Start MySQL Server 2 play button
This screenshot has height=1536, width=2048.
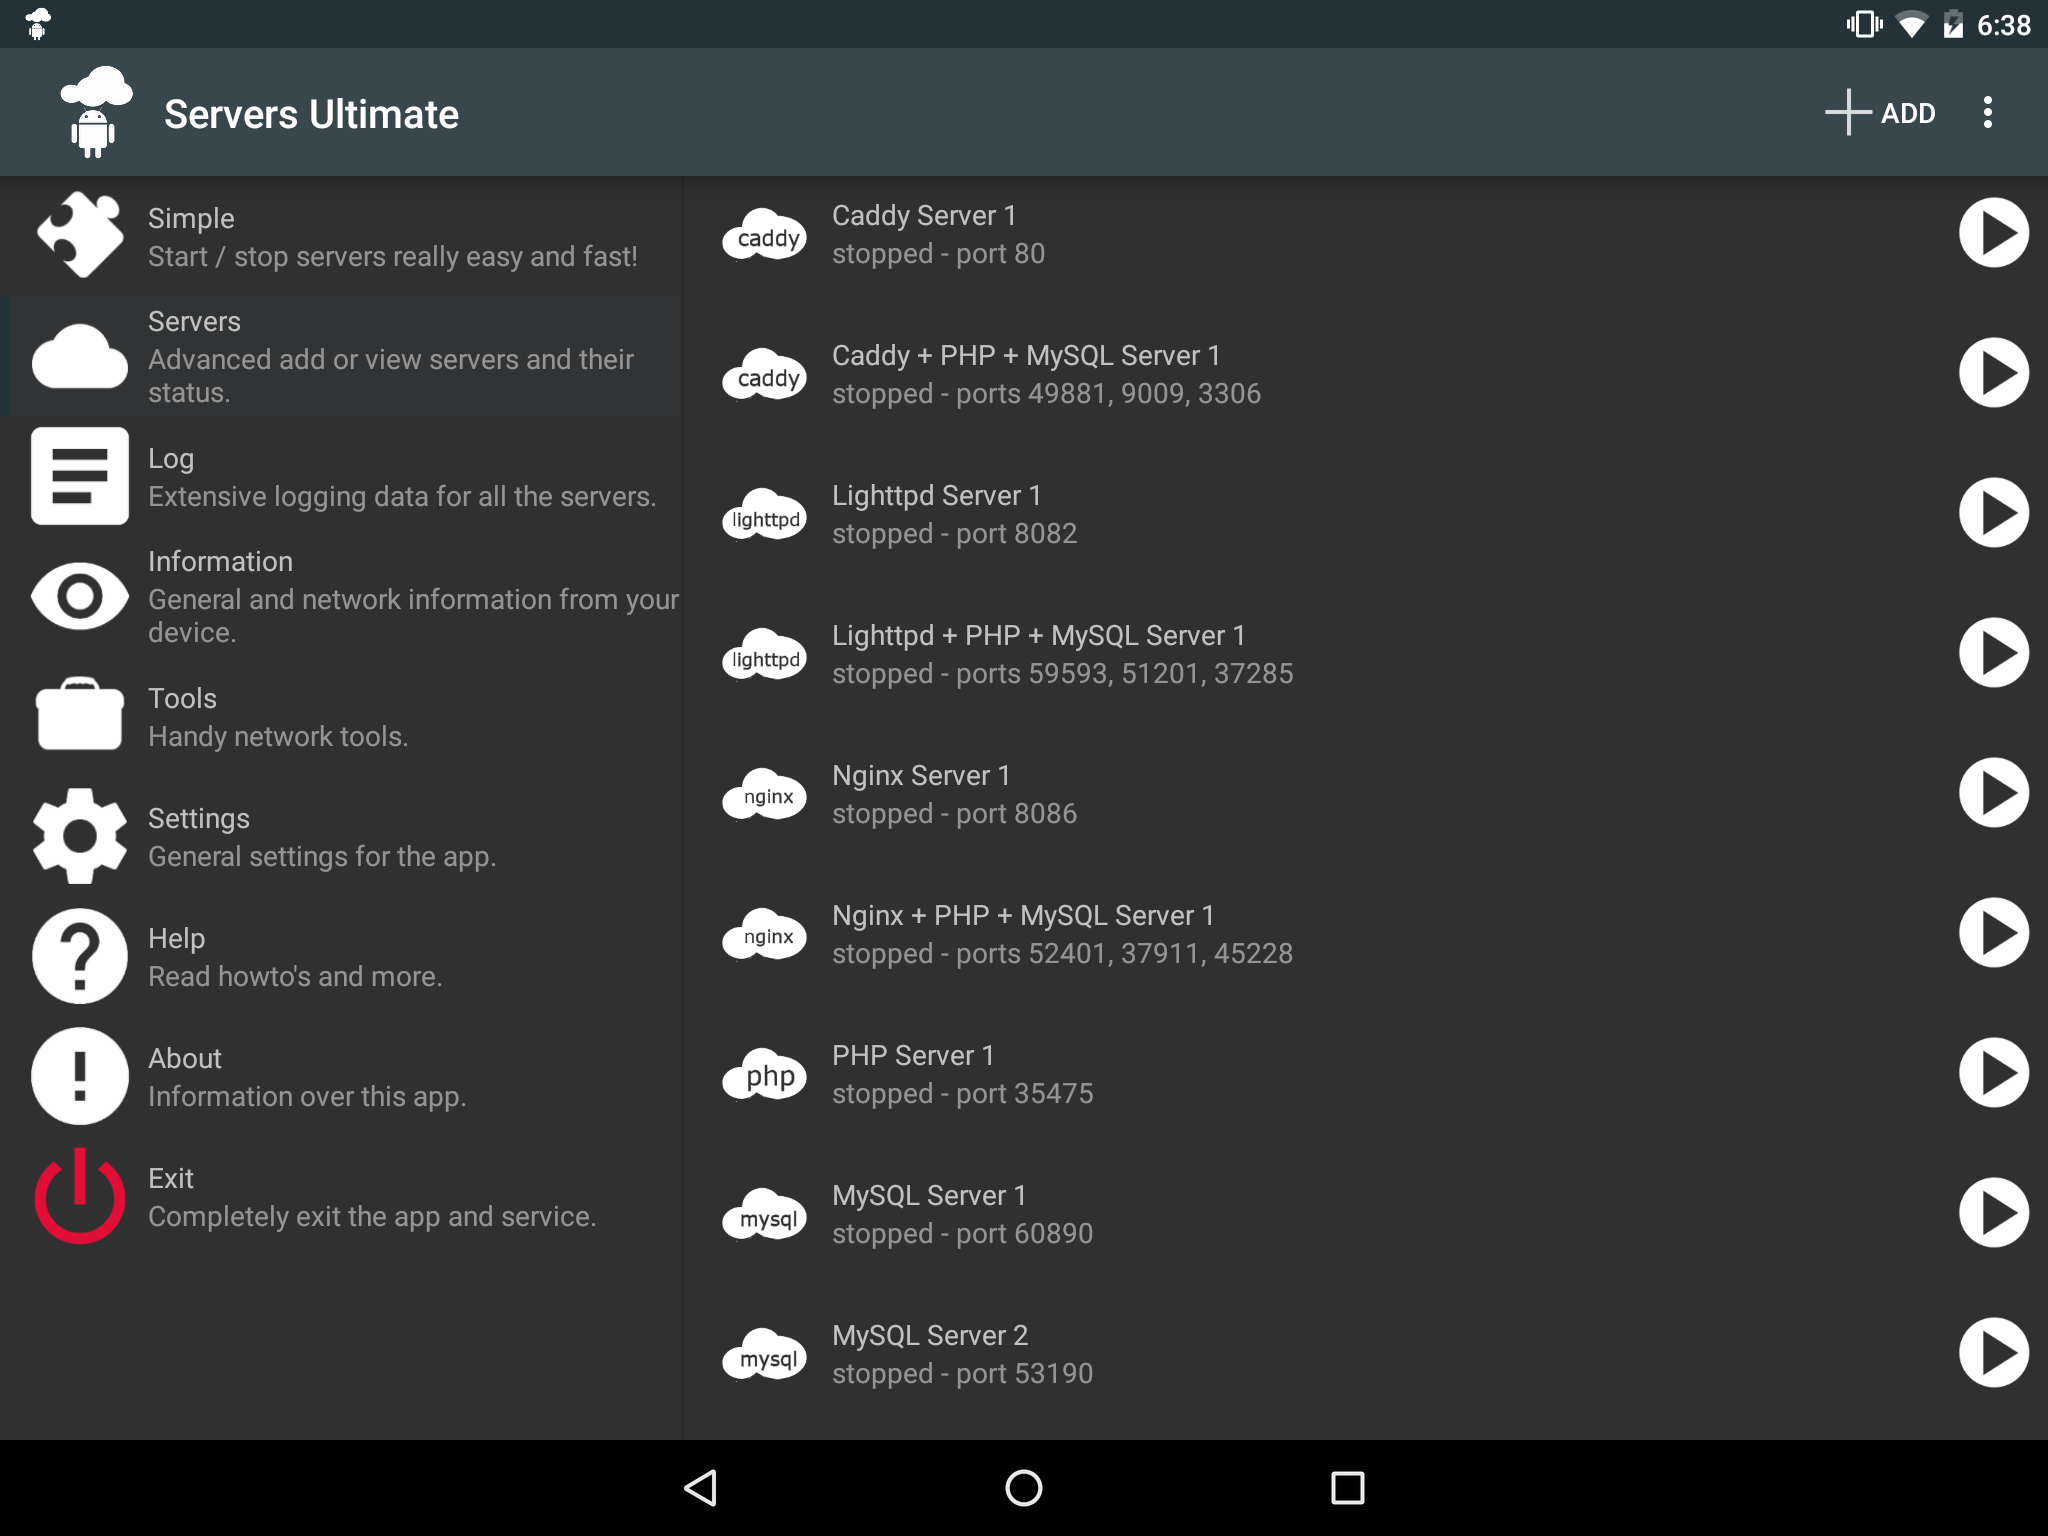pyautogui.click(x=1993, y=1353)
